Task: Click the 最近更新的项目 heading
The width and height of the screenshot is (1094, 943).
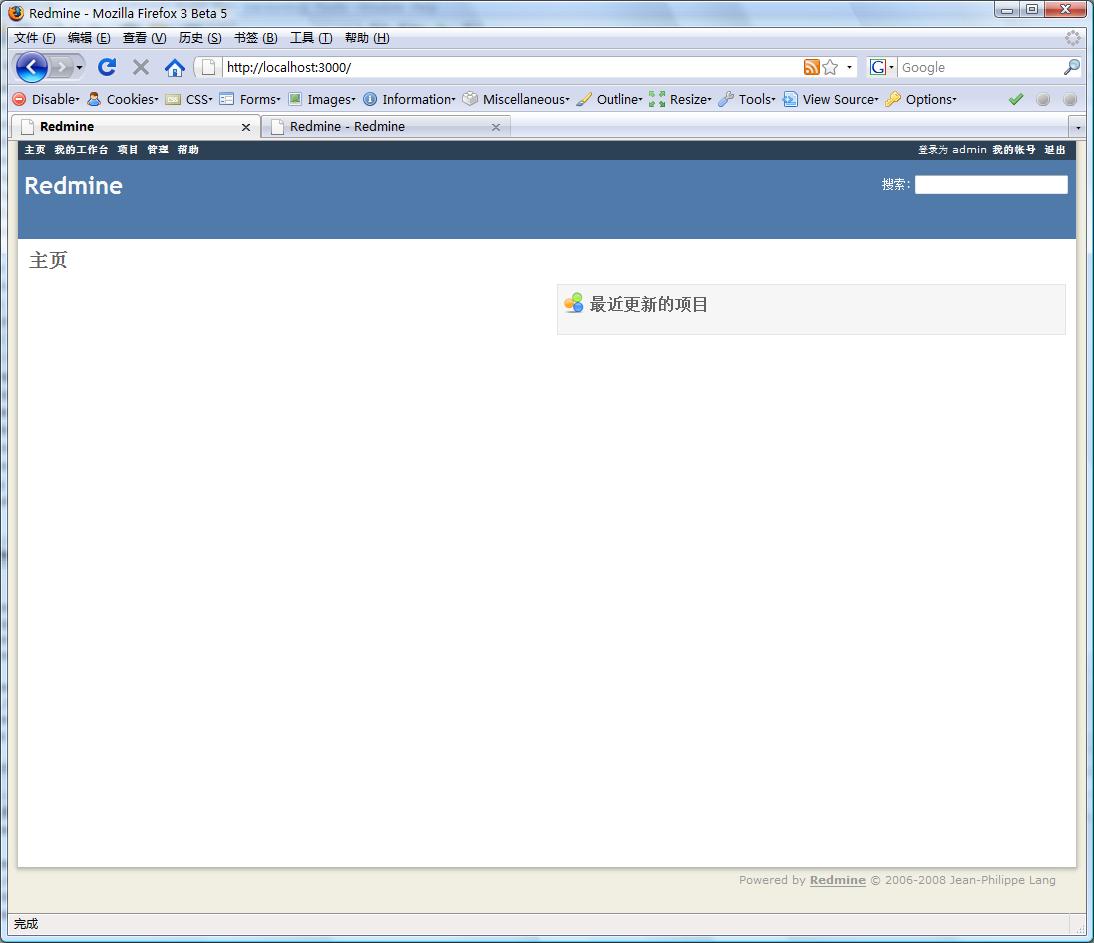Action: pos(649,304)
